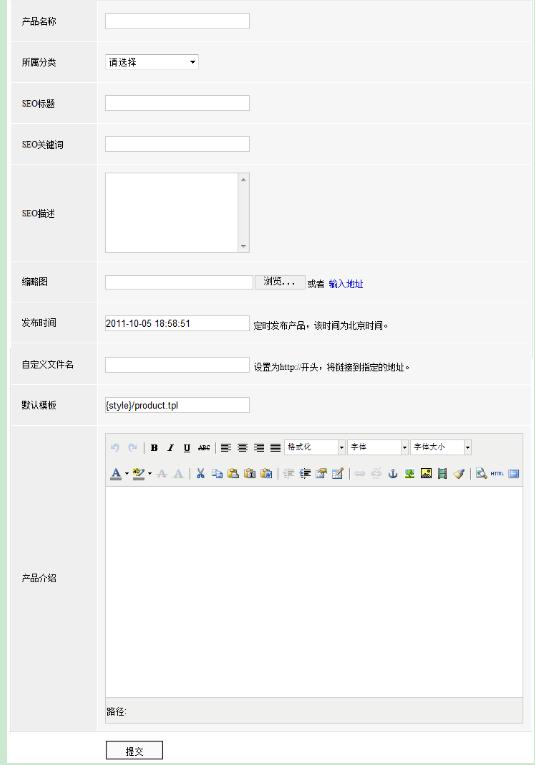
Task: Open HTML source editor button
Action: [x=497, y=473]
